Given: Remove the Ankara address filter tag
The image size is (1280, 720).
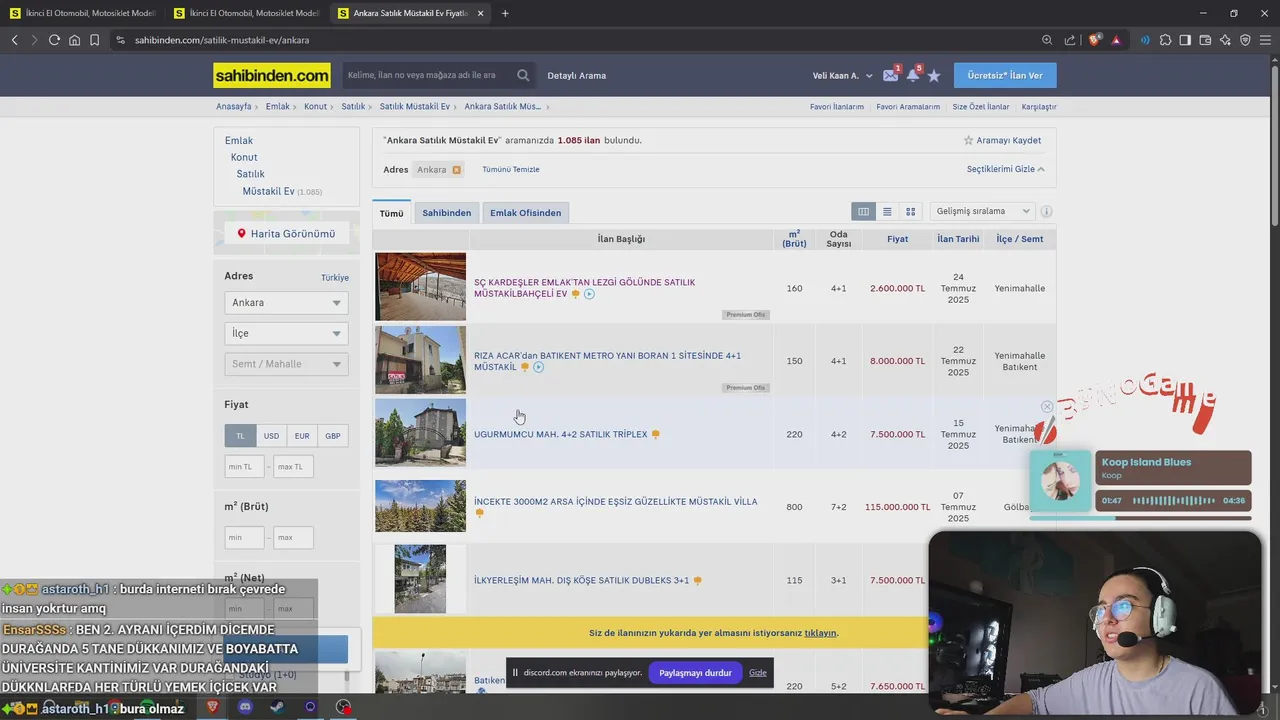Looking at the screenshot, I should coord(457,170).
